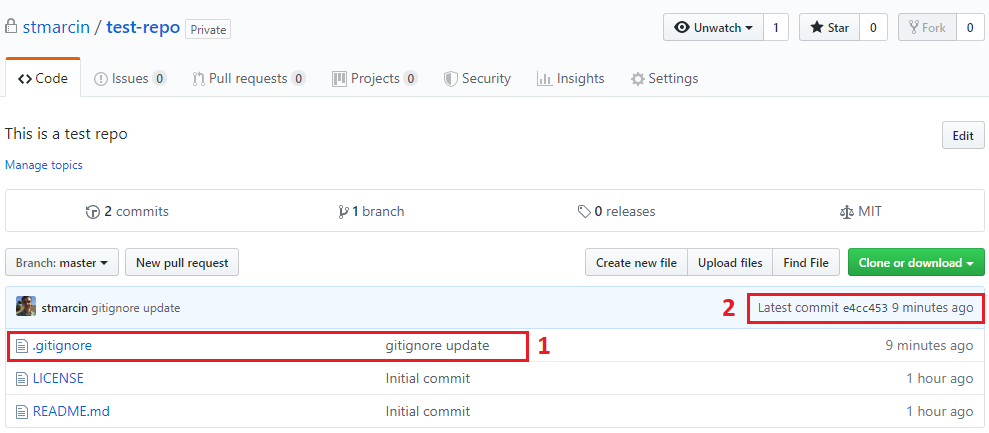Click the 'This is a test repo' description
The image size is (989, 433).
(x=66, y=134)
